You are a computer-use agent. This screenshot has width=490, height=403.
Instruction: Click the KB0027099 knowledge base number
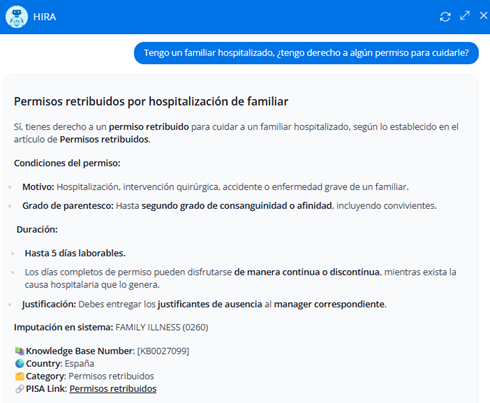coord(163,351)
